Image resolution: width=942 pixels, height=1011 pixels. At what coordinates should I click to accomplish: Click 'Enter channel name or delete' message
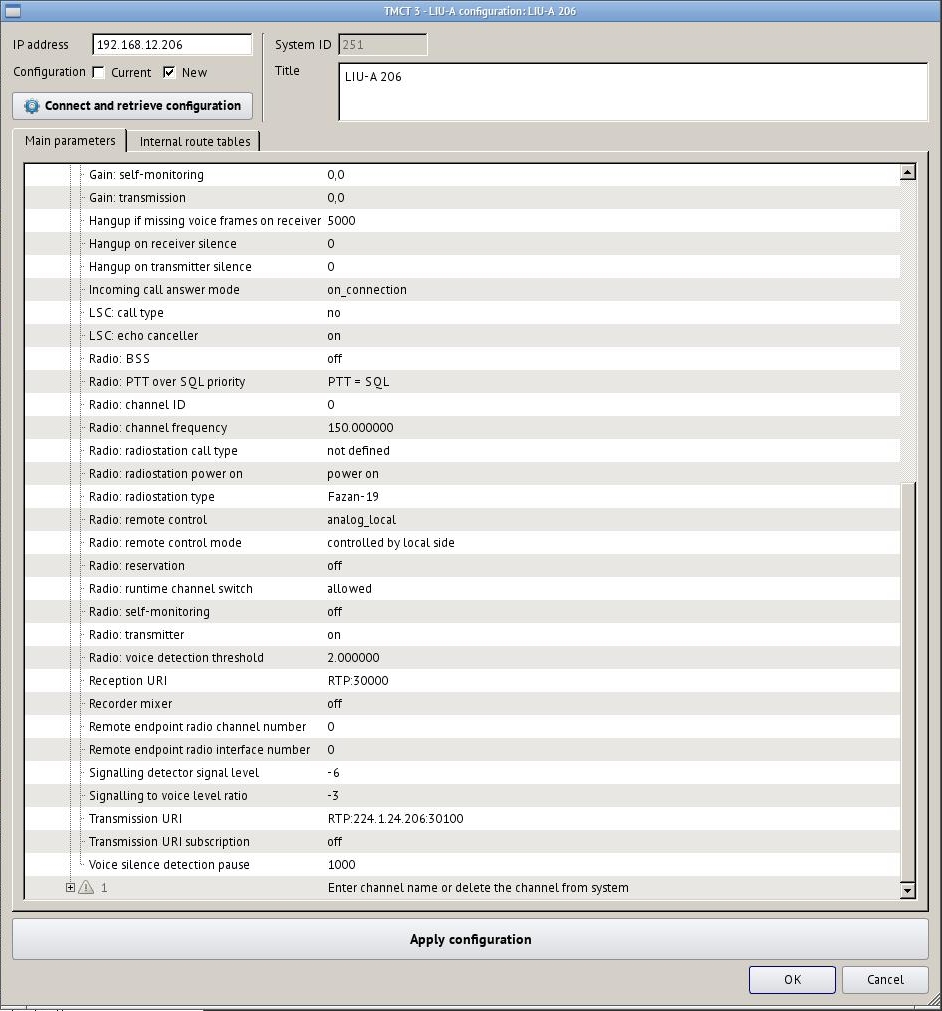pos(478,888)
